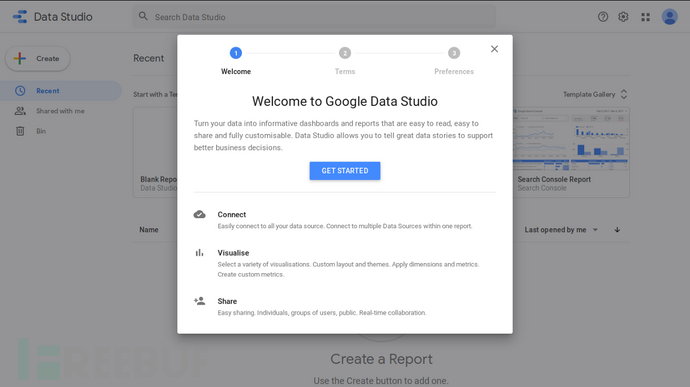The height and width of the screenshot is (387, 690).
Task: Click the Connect cloud icon
Action: [199, 214]
